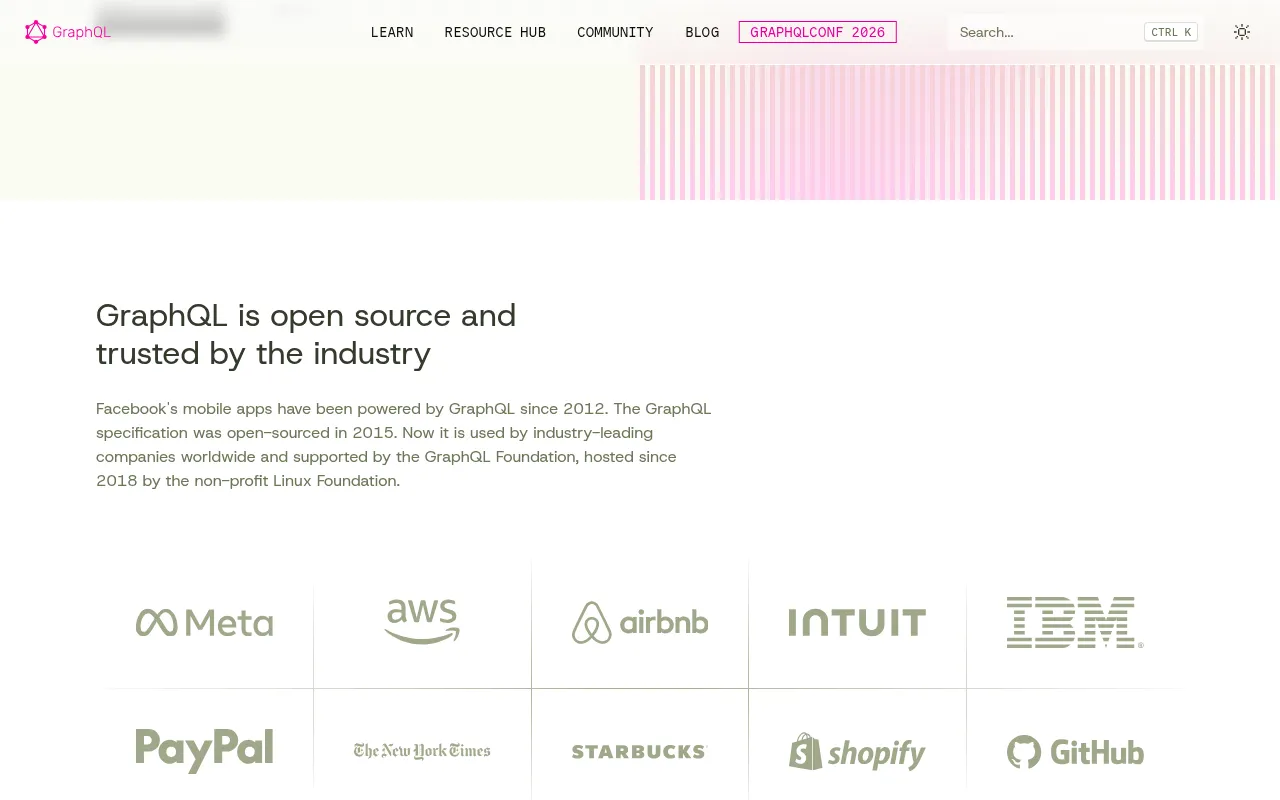Viewport: 1280px width, 800px height.
Task: Click the Meta logo
Action: 205,623
